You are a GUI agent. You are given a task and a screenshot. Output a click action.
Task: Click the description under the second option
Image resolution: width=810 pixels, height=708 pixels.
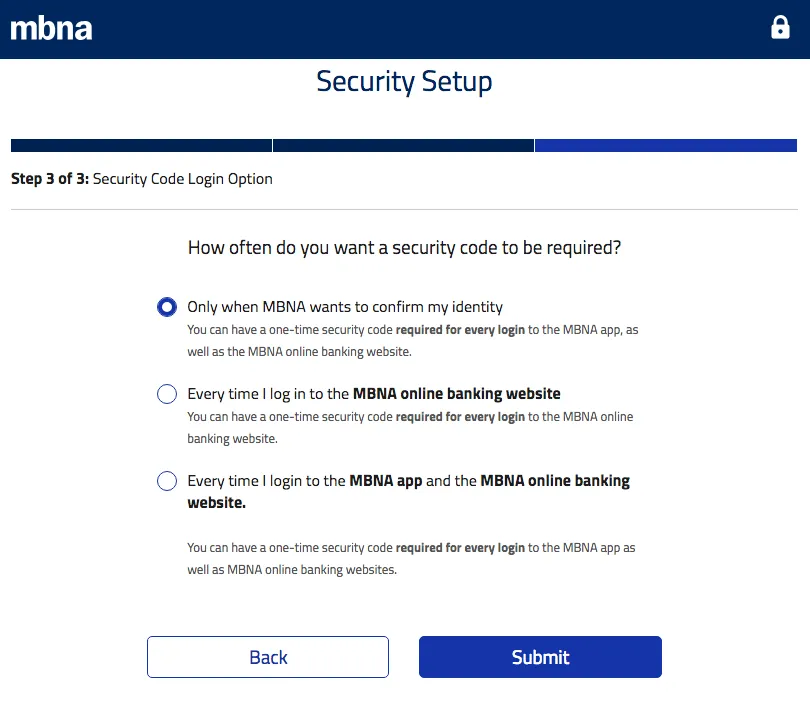[410, 427]
